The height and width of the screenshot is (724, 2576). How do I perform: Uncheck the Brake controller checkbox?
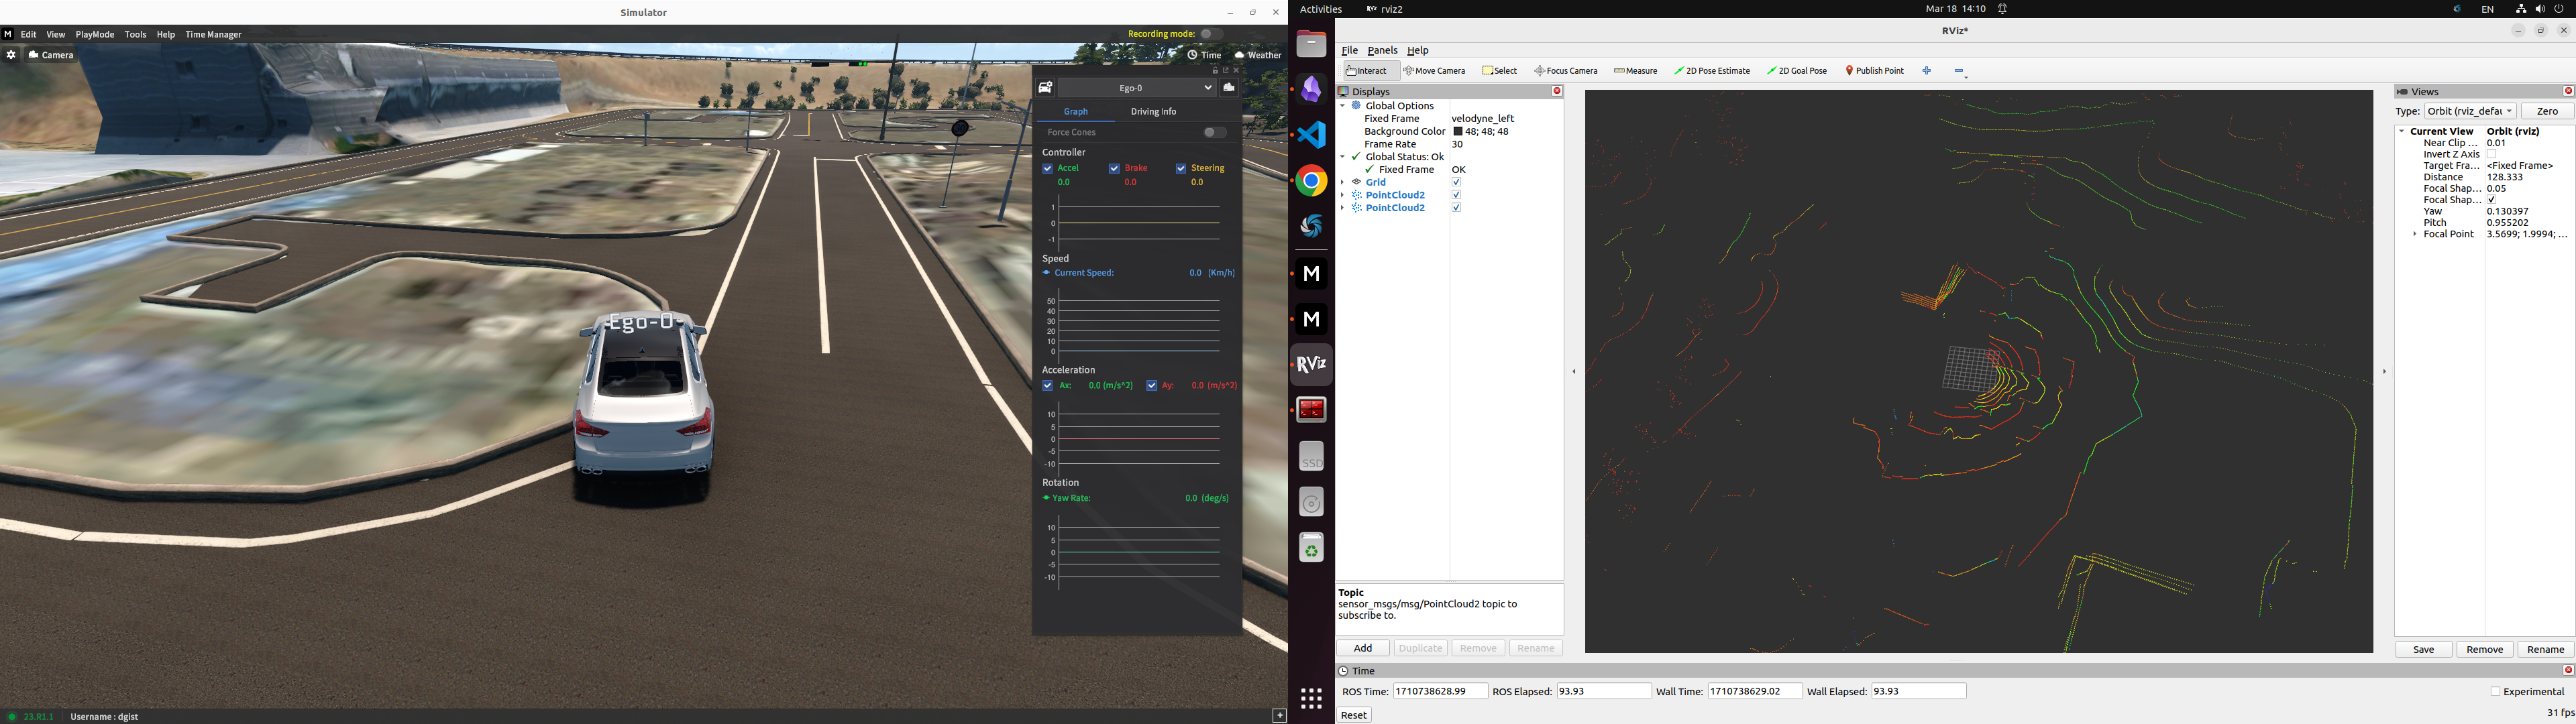[x=1114, y=168]
